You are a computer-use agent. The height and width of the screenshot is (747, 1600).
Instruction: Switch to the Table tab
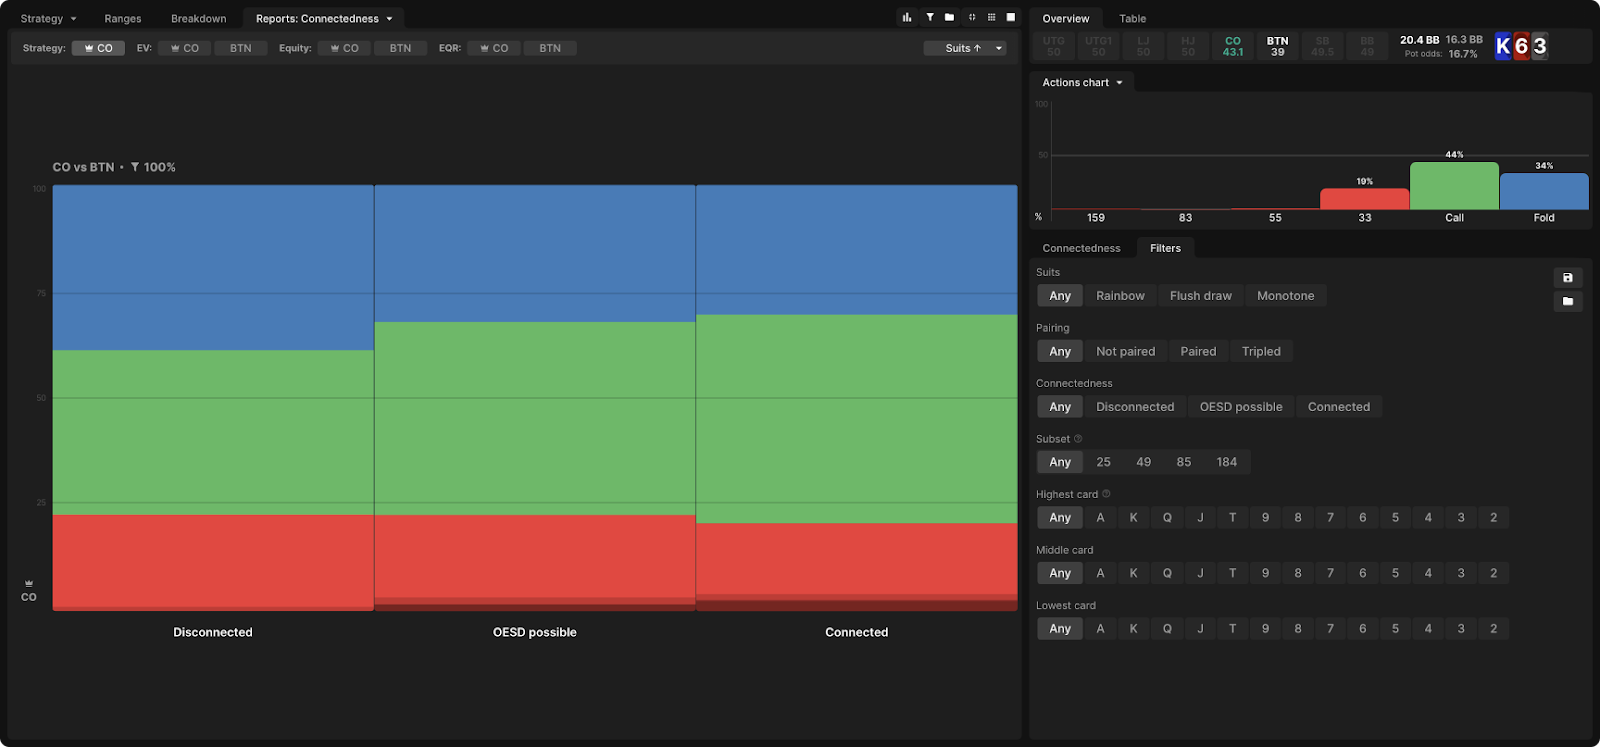coord(1132,18)
